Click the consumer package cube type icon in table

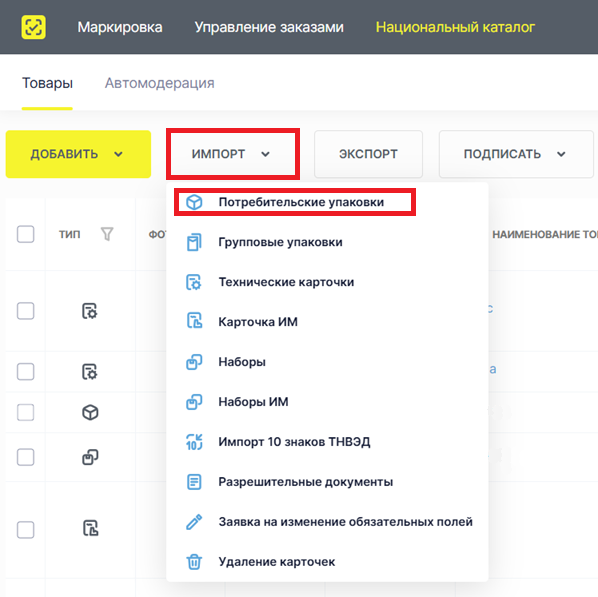[x=90, y=412]
